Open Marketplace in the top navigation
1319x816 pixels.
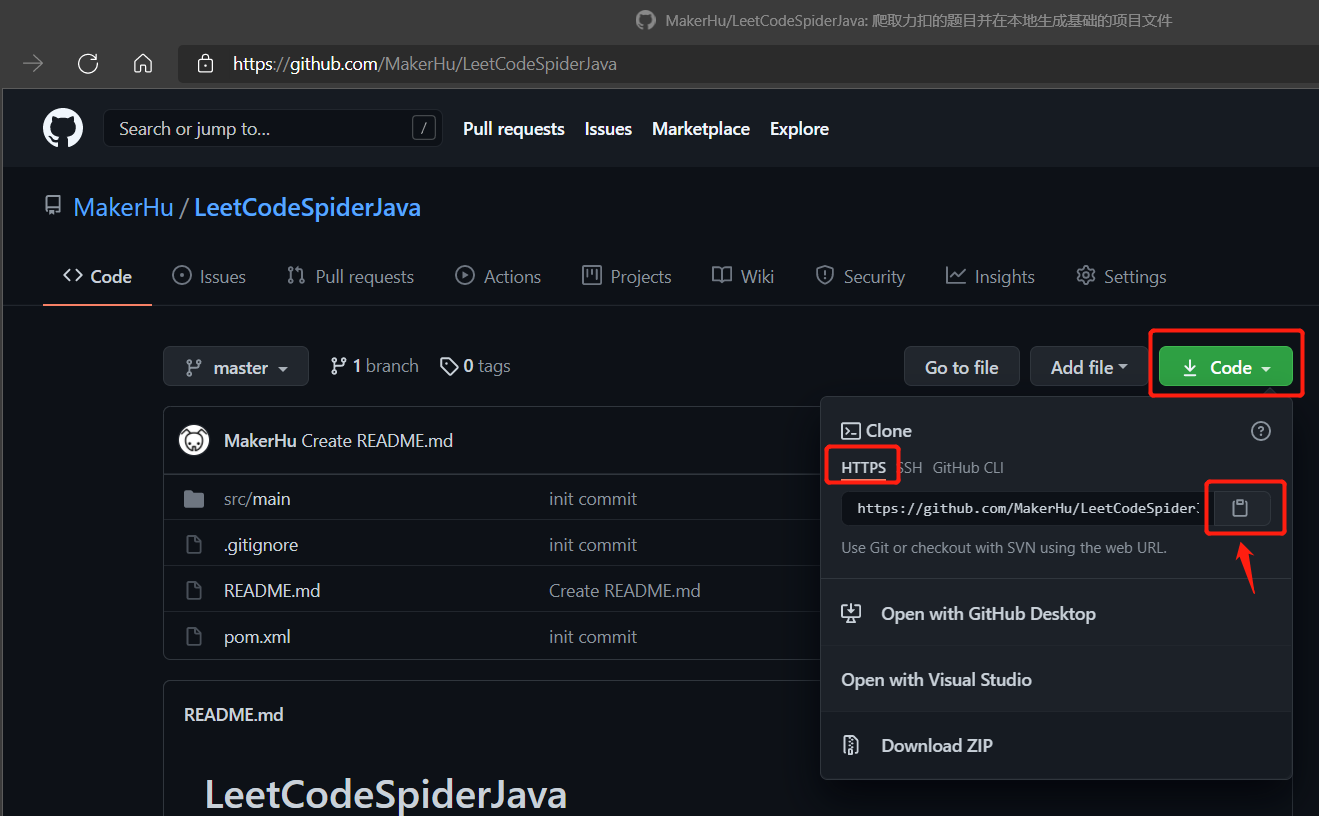point(701,129)
